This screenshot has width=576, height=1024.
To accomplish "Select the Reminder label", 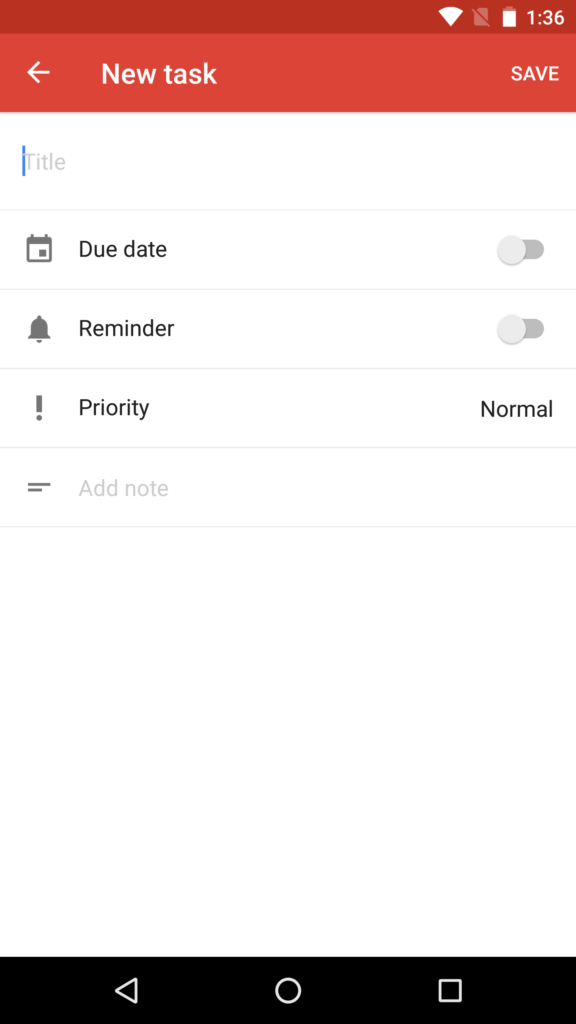I will [126, 328].
